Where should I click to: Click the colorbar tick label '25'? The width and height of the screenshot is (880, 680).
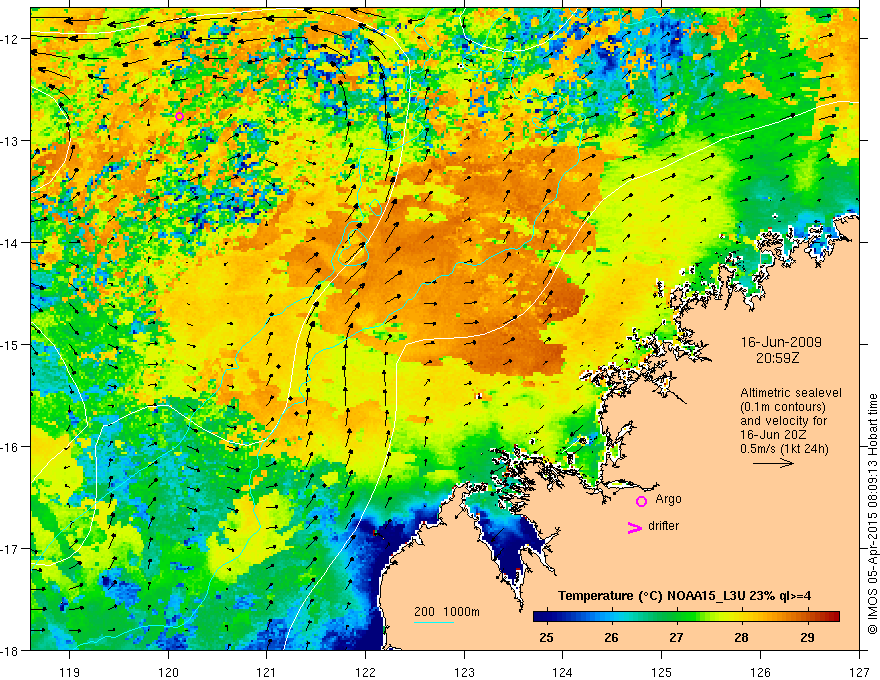pyautogui.click(x=546, y=637)
